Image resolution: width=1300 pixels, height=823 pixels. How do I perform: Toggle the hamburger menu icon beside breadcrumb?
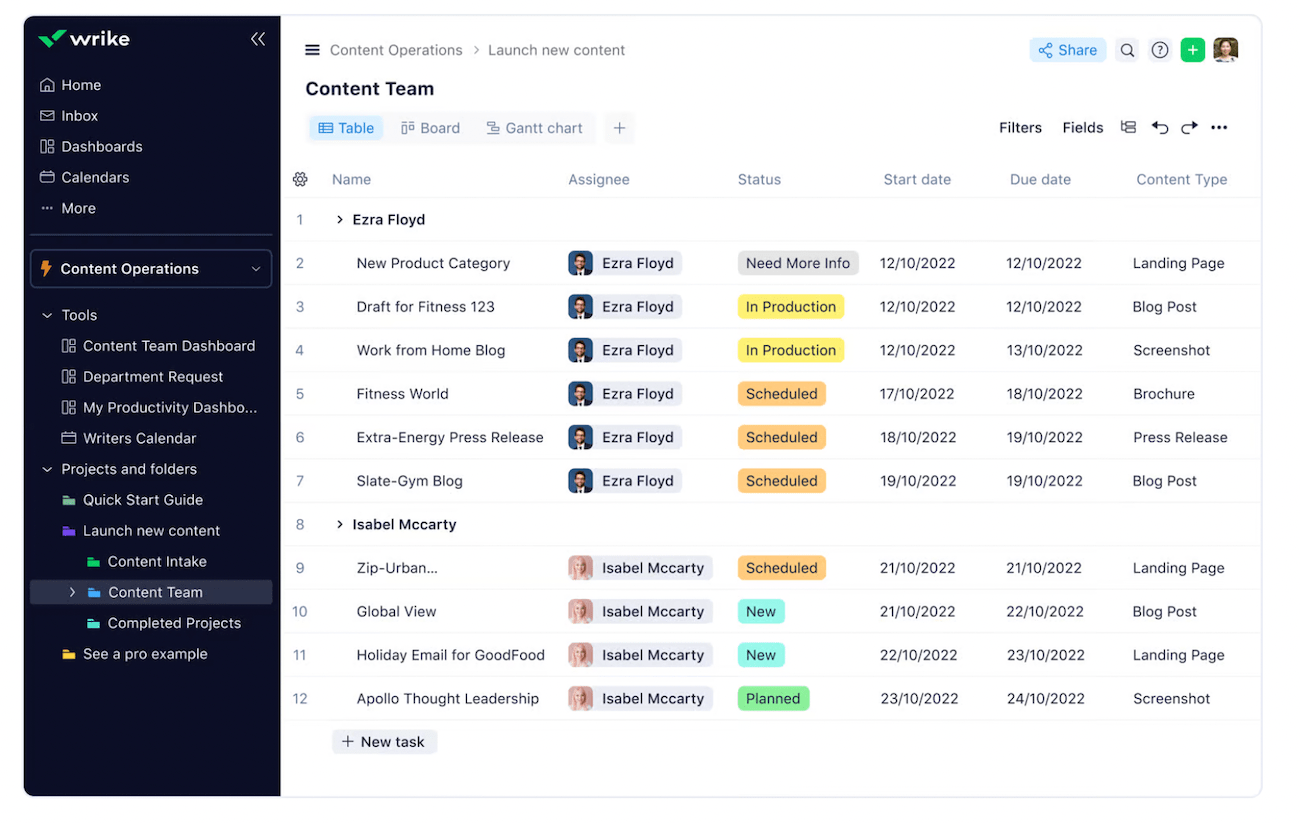[x=312, y=50]
